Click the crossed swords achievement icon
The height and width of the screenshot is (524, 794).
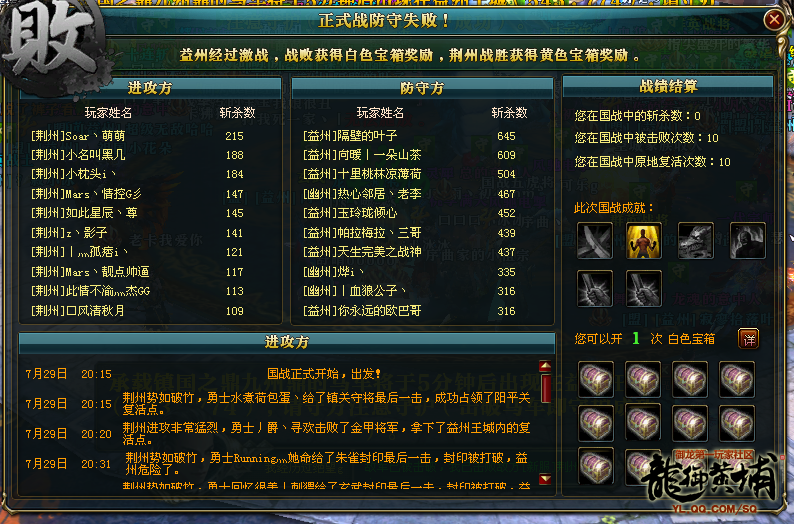594,240
